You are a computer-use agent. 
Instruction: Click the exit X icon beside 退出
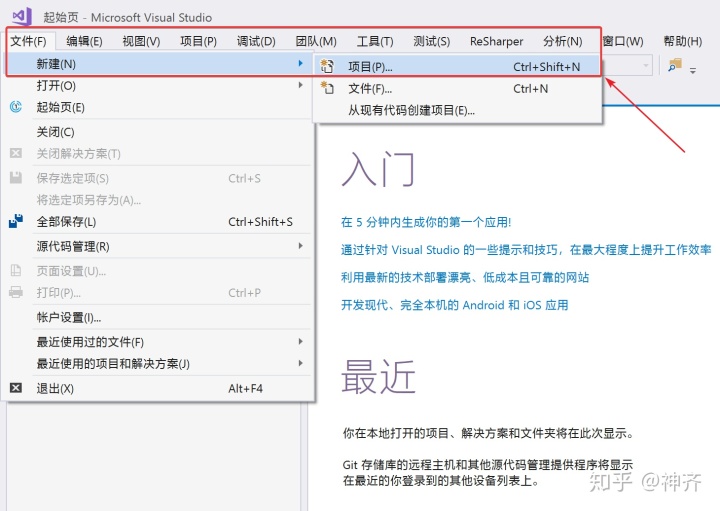tap(16, 388)
